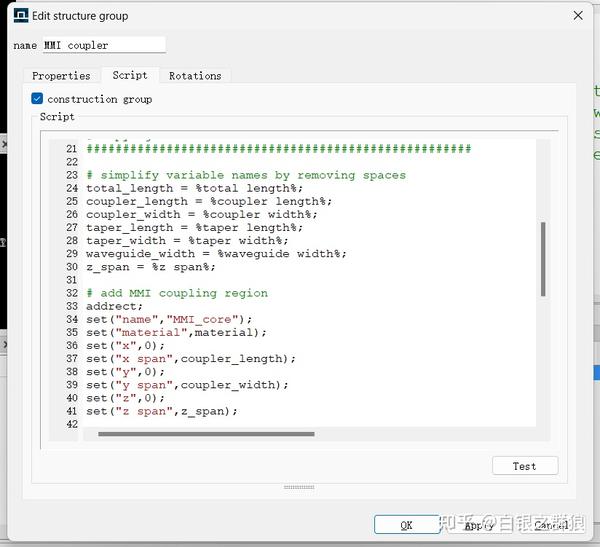Select the Script tab
The width and height of the screenshot is (600, 547).
point(130,75)
